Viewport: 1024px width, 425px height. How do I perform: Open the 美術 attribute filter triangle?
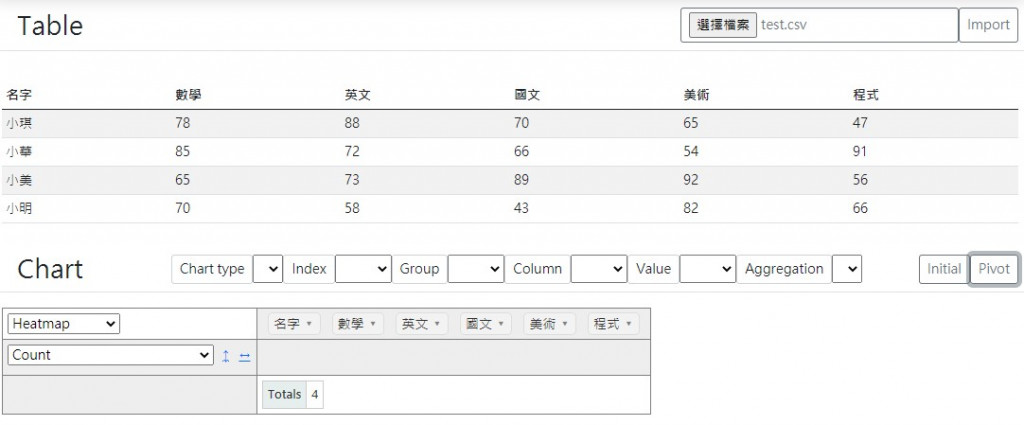tap(565, 324)
